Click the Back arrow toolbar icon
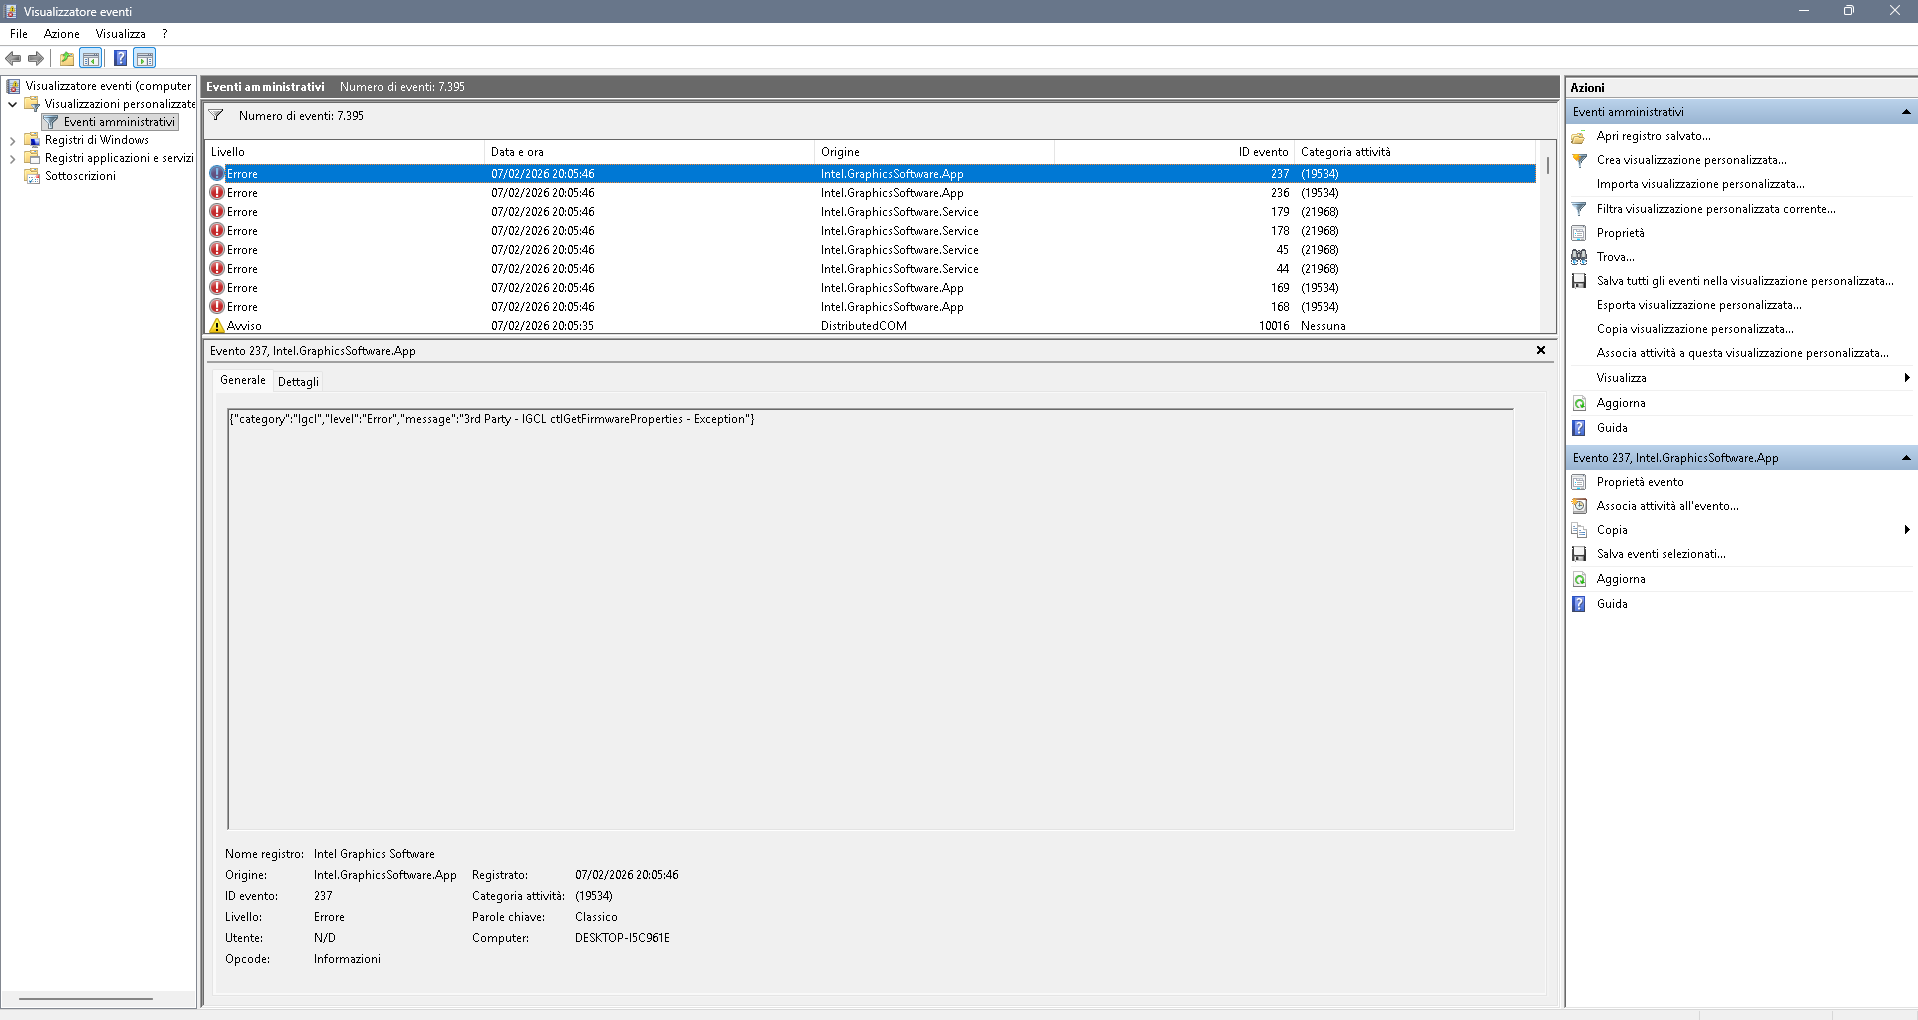The width and height of the screenshot is (1918, 1020). click(x=13, y=58)
